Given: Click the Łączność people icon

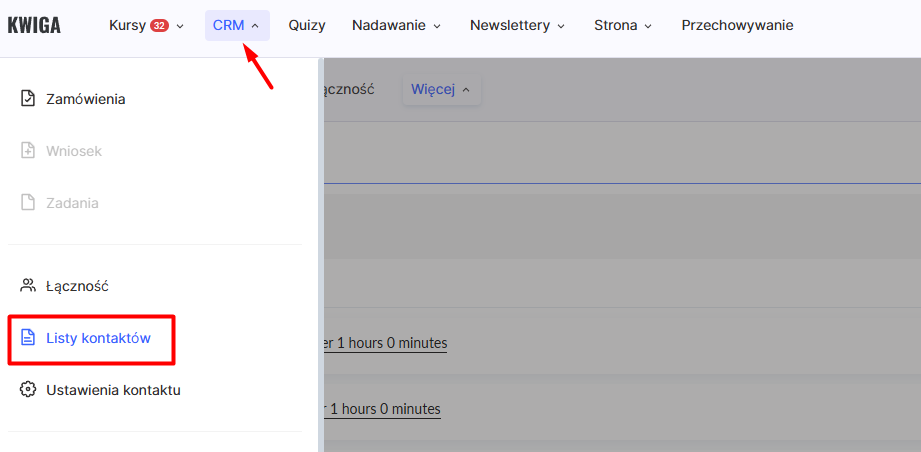Looking at the screenshot, I should (x=28, y=286).
